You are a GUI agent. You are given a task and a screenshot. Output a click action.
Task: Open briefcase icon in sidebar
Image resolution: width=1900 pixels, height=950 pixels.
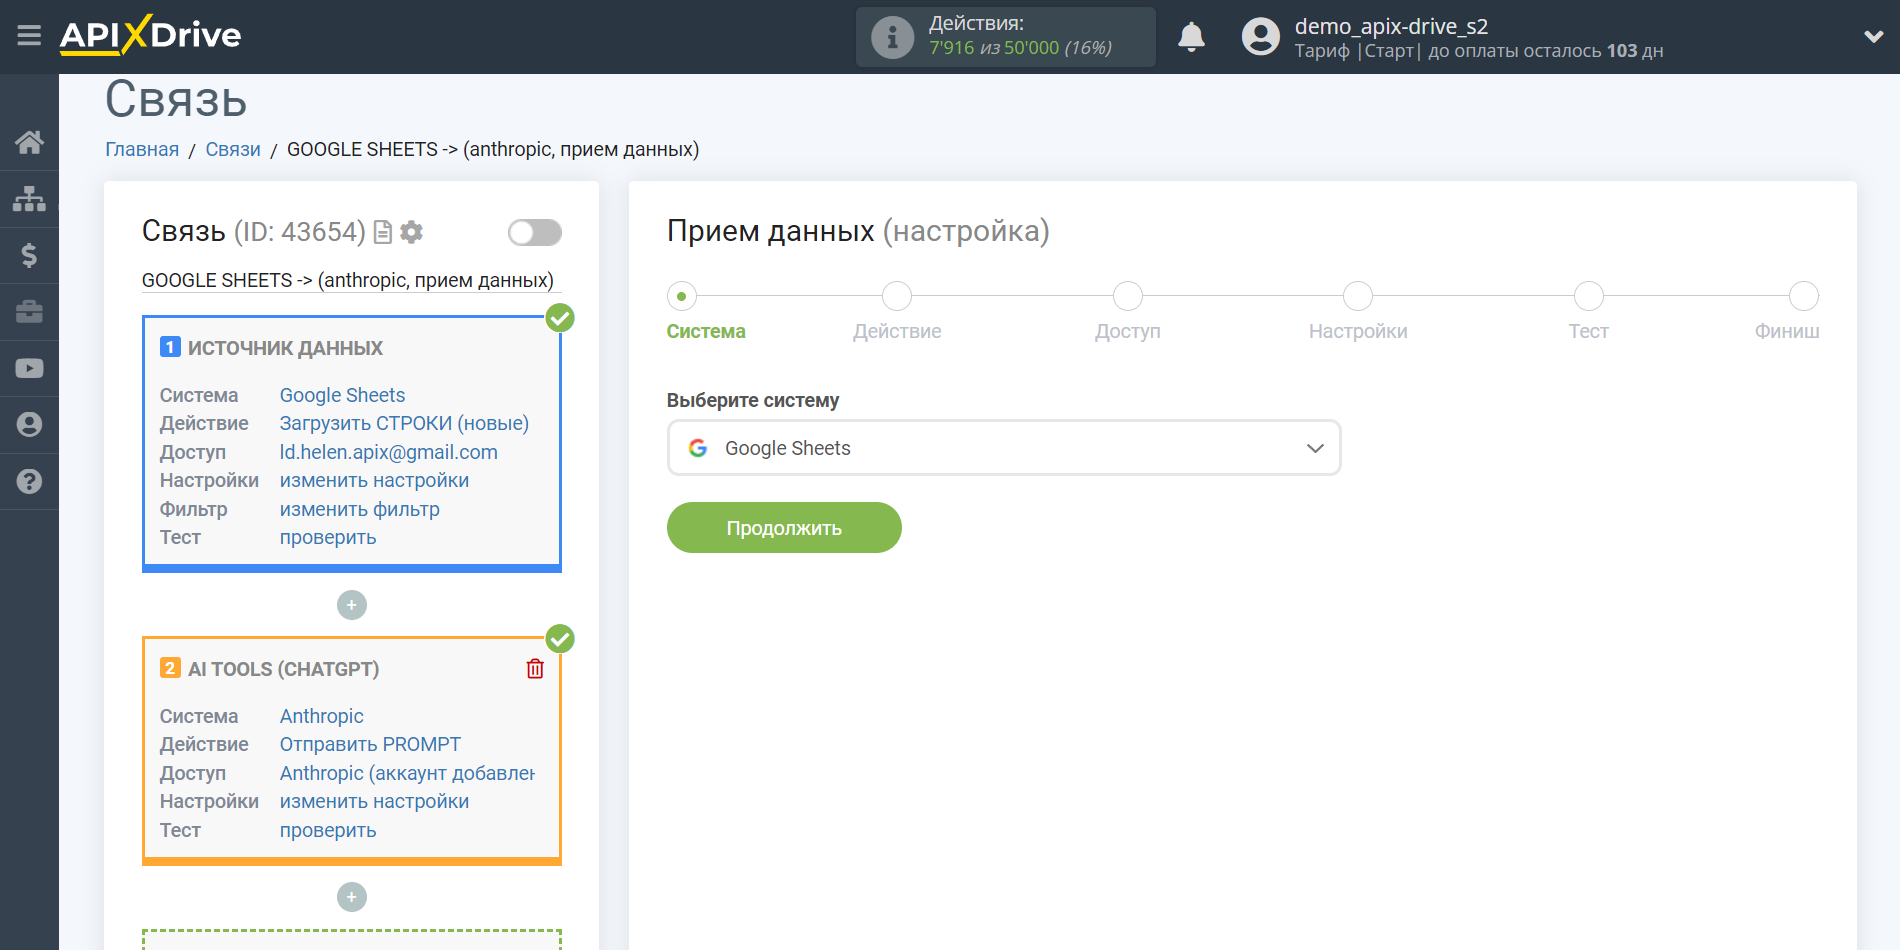point(29,311)
